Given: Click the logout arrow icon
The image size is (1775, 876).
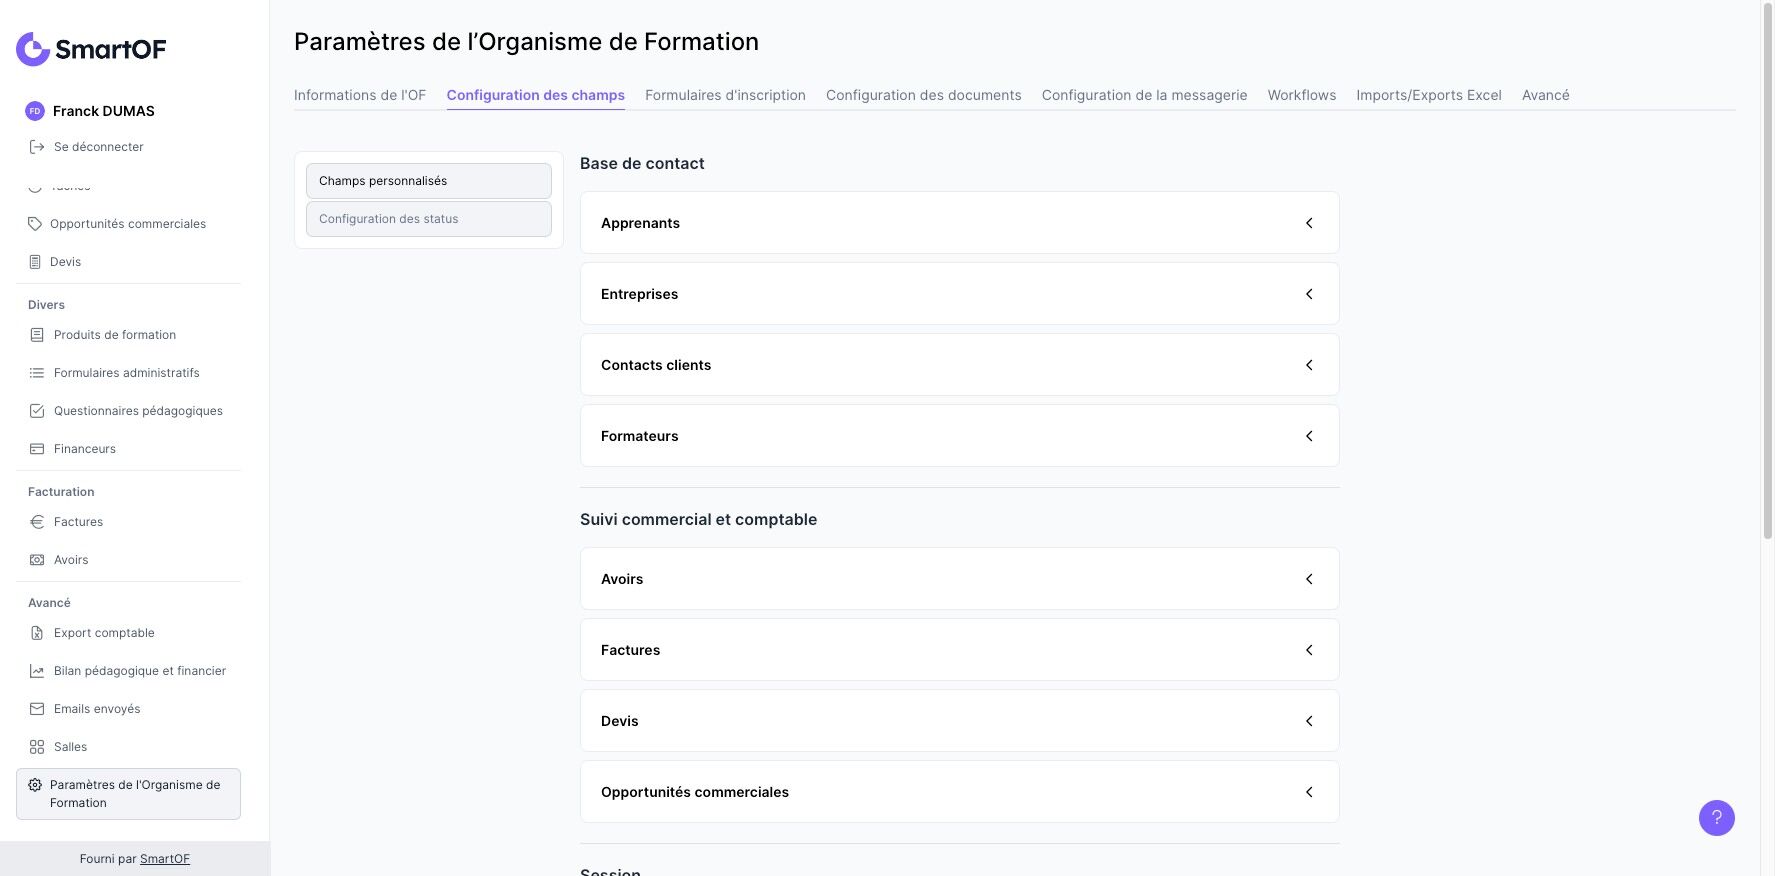Looking at the screenshot, I should pos(37,147).
